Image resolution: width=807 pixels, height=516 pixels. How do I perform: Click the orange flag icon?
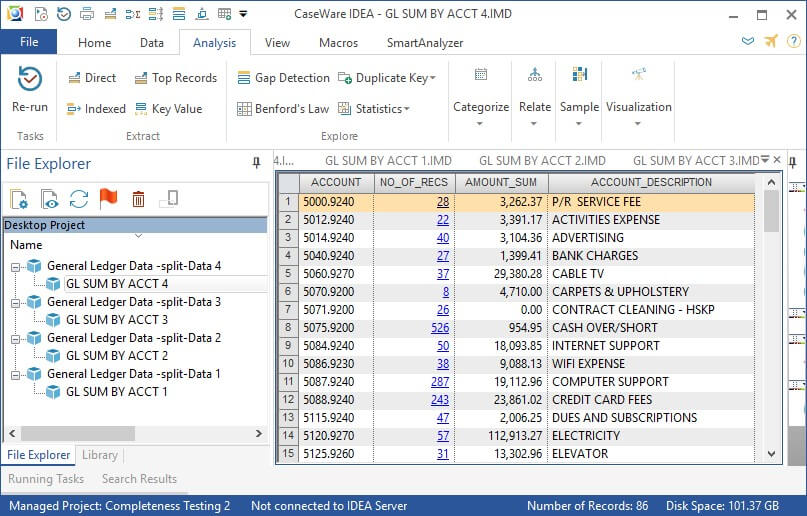click(x=108, y=198)
